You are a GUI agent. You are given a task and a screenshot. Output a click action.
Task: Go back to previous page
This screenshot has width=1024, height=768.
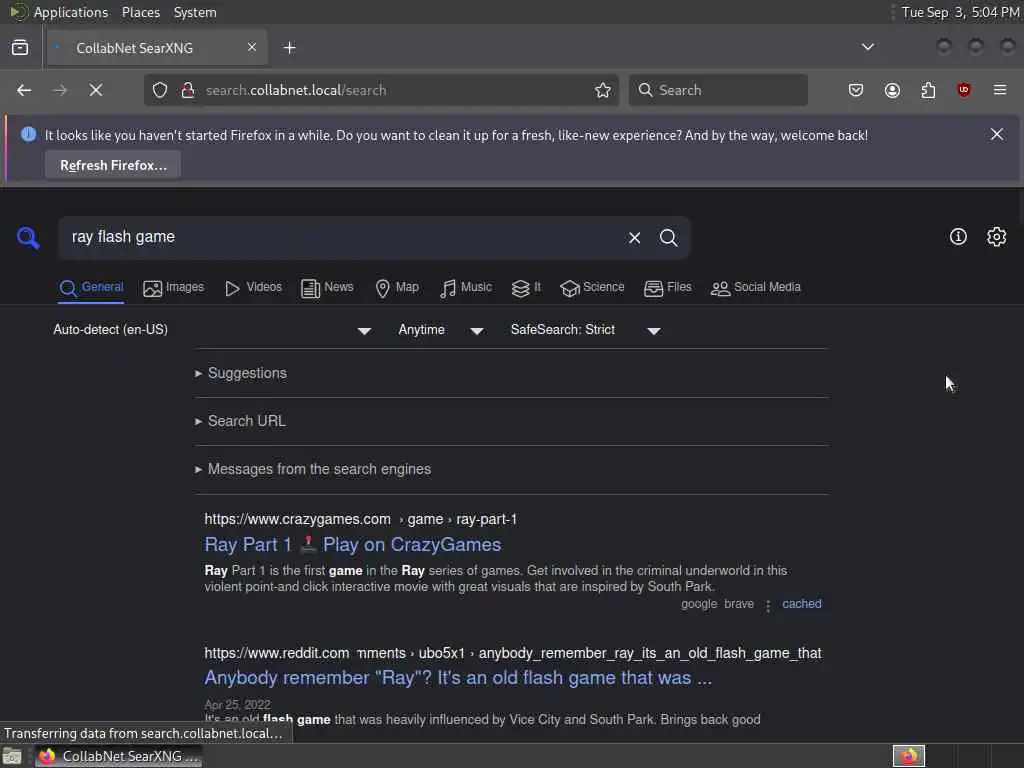[x=24, y=90]
